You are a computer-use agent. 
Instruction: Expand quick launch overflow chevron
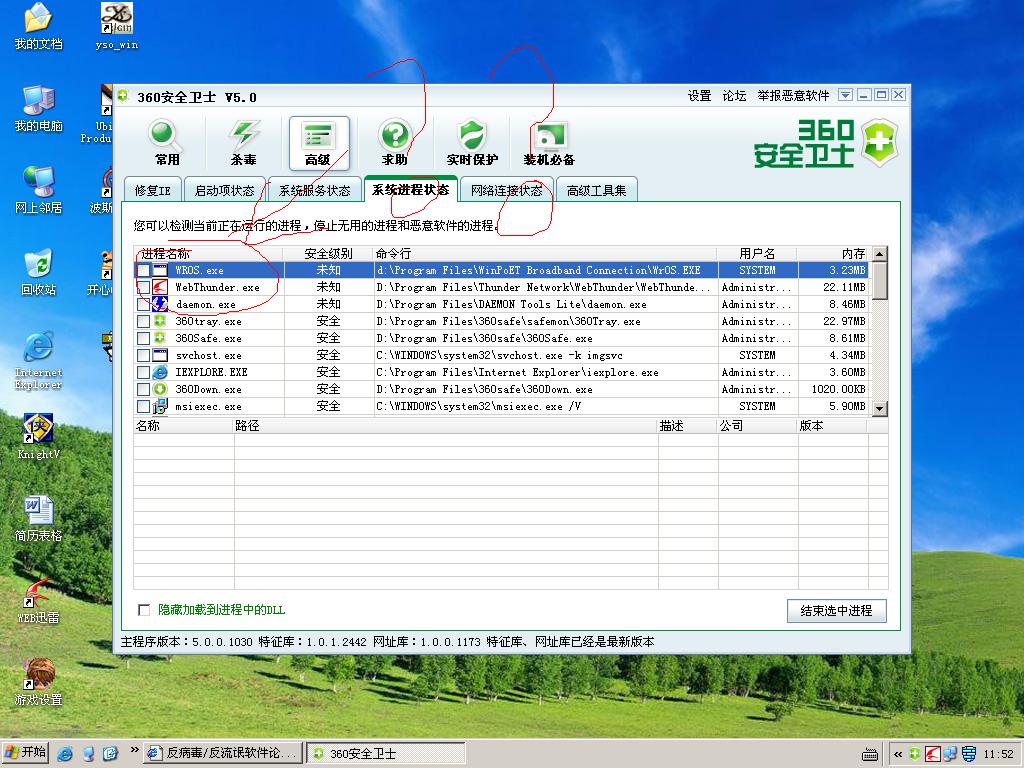(x=134, y=749)
